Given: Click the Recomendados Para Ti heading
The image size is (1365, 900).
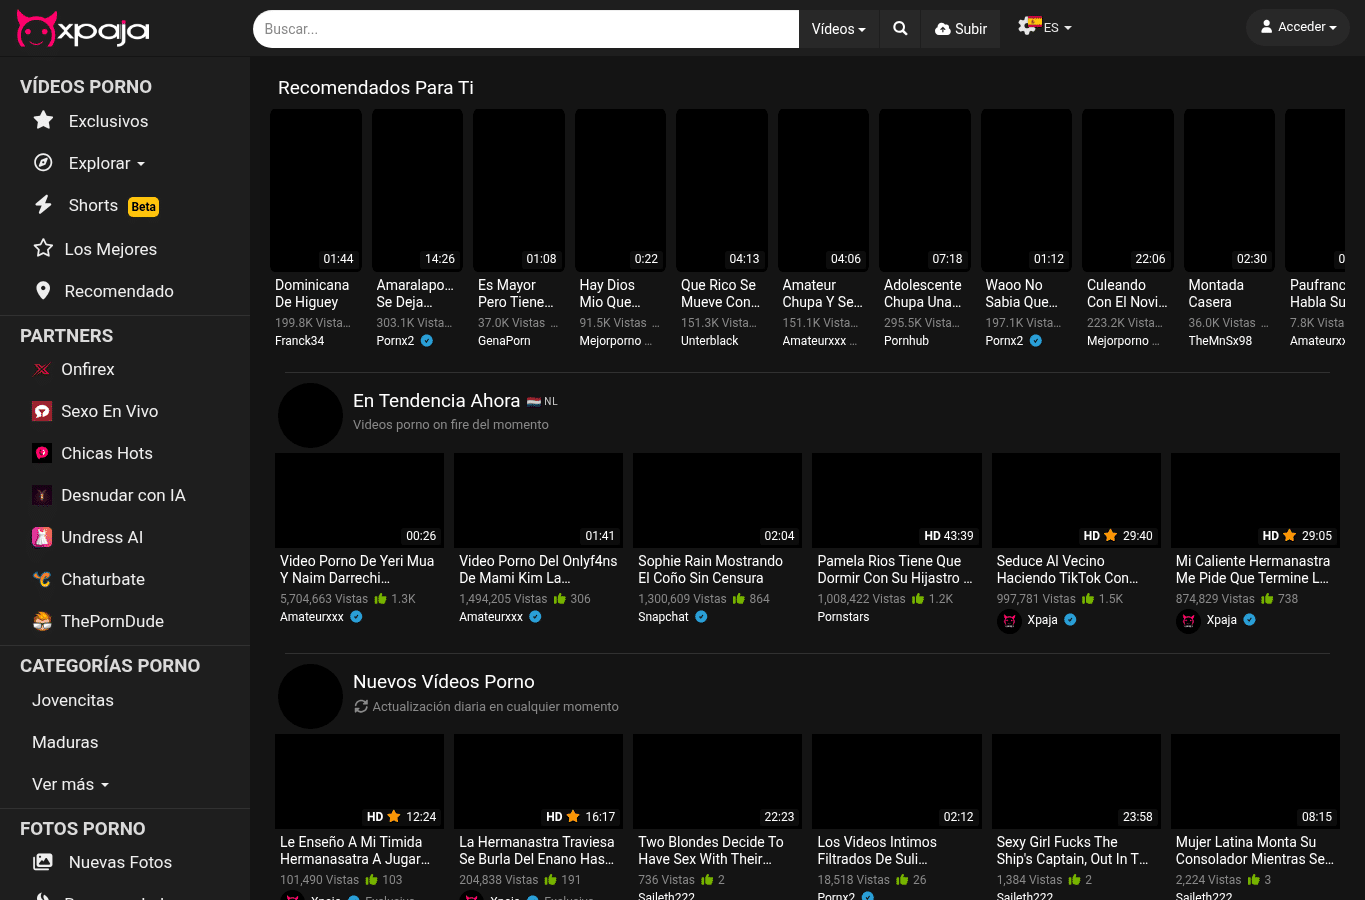Looking at the screenshot, I should click(376, 88).
